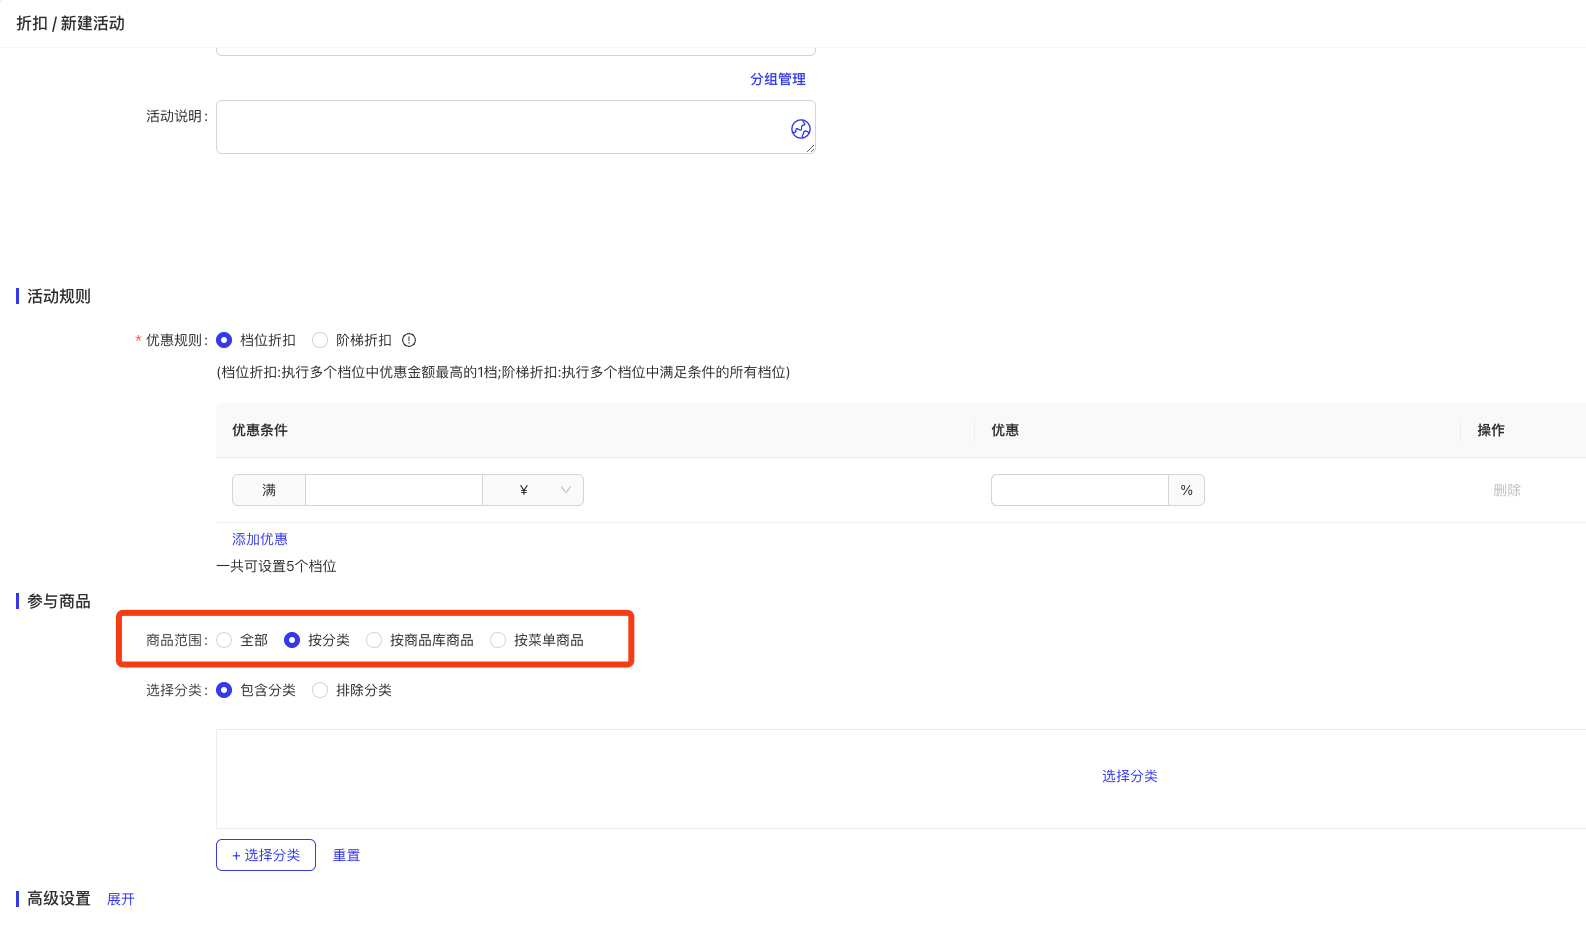Screen dimensions: 1586x929
Task: Select the 包含分类 radio button
Action: click(224, 690)
